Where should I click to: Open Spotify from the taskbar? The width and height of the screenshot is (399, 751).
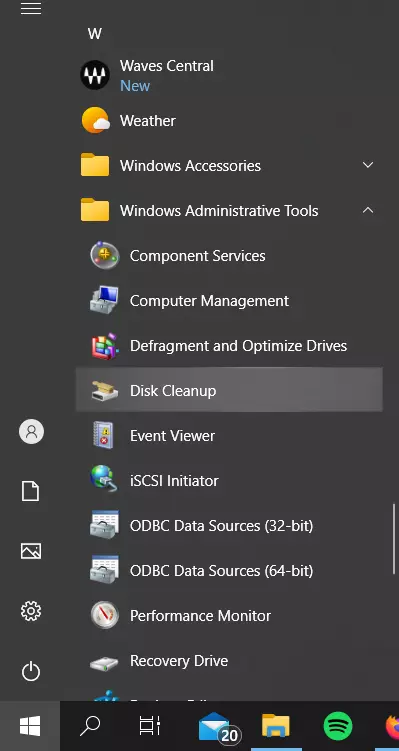[338, 726]
